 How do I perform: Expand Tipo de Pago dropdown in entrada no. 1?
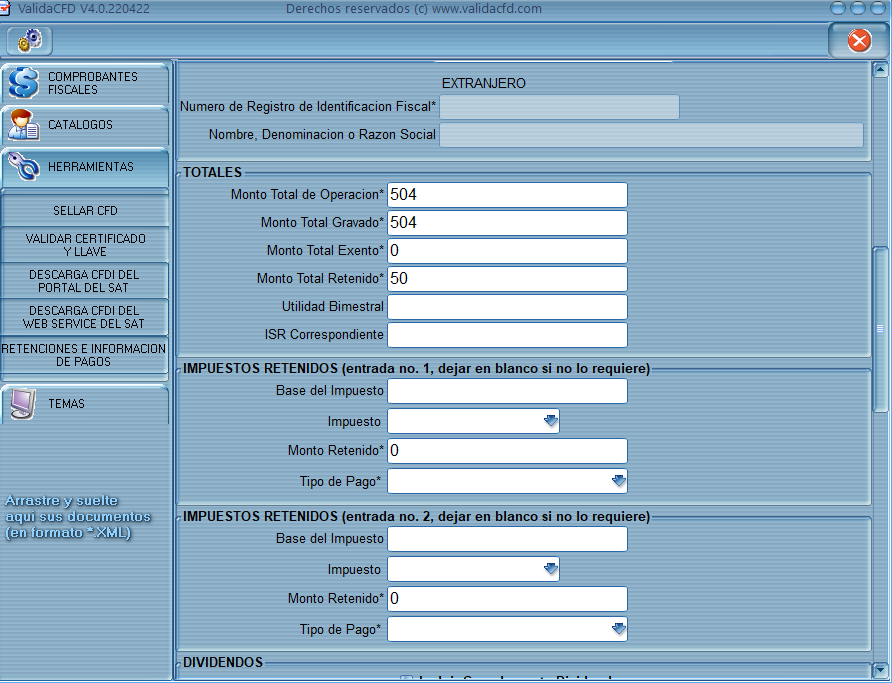[618, 481]
